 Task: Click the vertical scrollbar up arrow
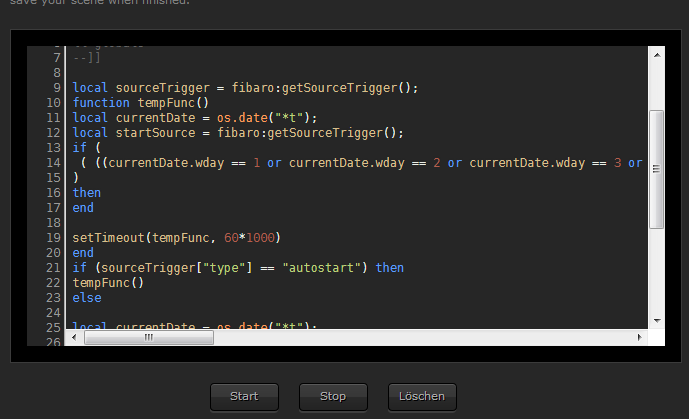(x=656, y=57)
